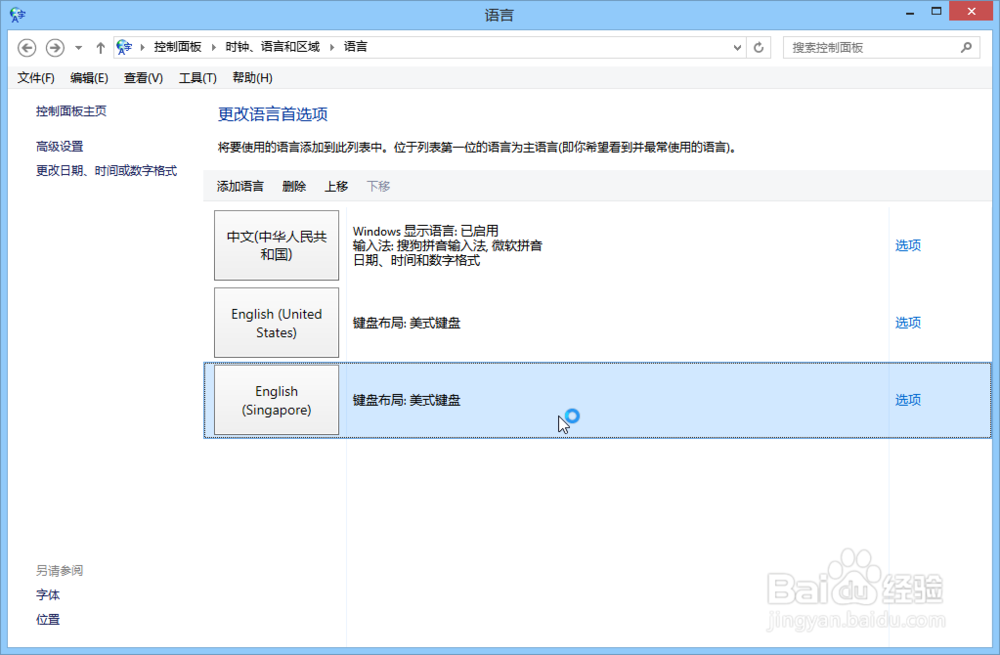Click the Language icon in the address bar
This screenshot has width=1000, height=655.
pyautogui.click(x=124, y=46)
